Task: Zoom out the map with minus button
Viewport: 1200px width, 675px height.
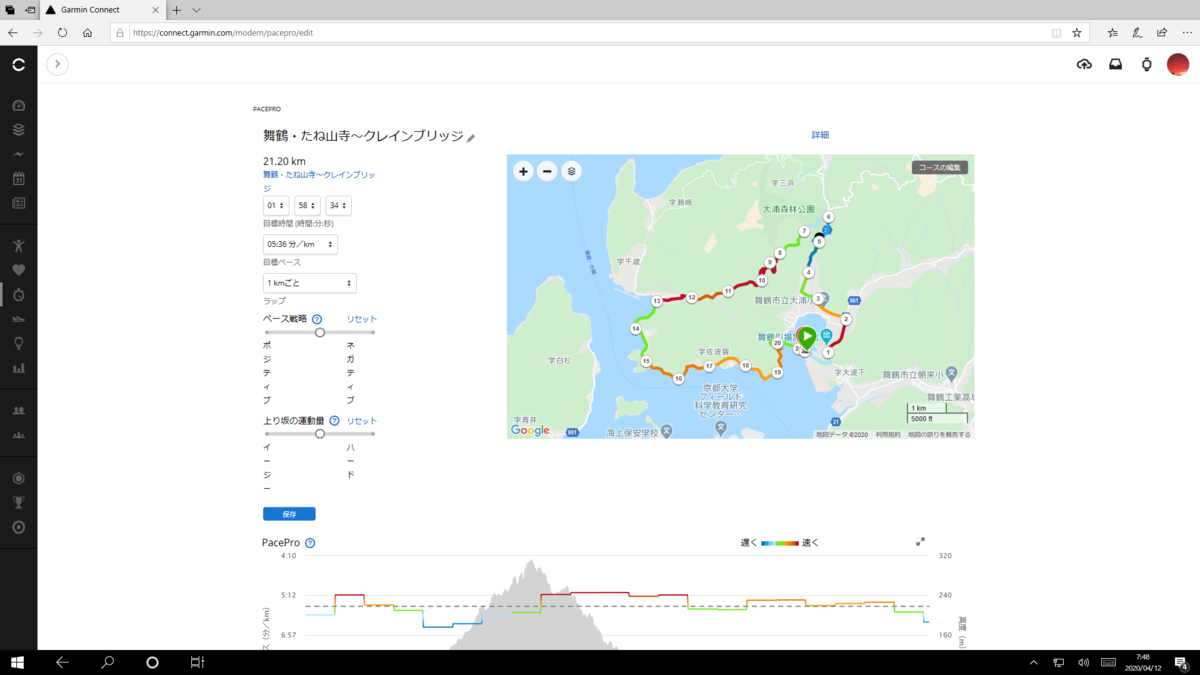Action: [547, 171]
